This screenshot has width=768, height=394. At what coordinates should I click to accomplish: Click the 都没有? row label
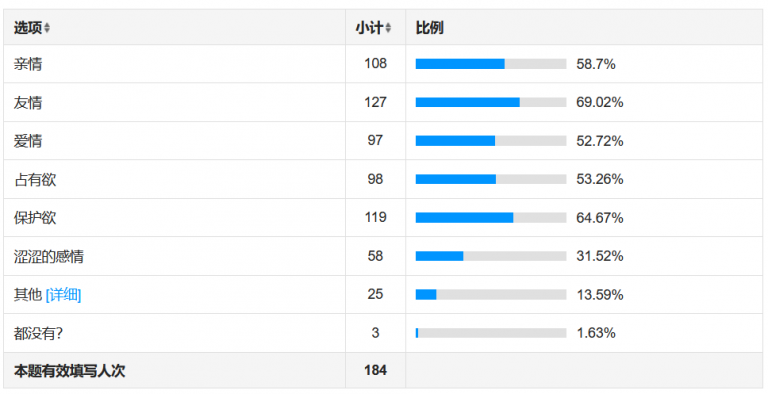pyautogui.click(x=38, y=333)
